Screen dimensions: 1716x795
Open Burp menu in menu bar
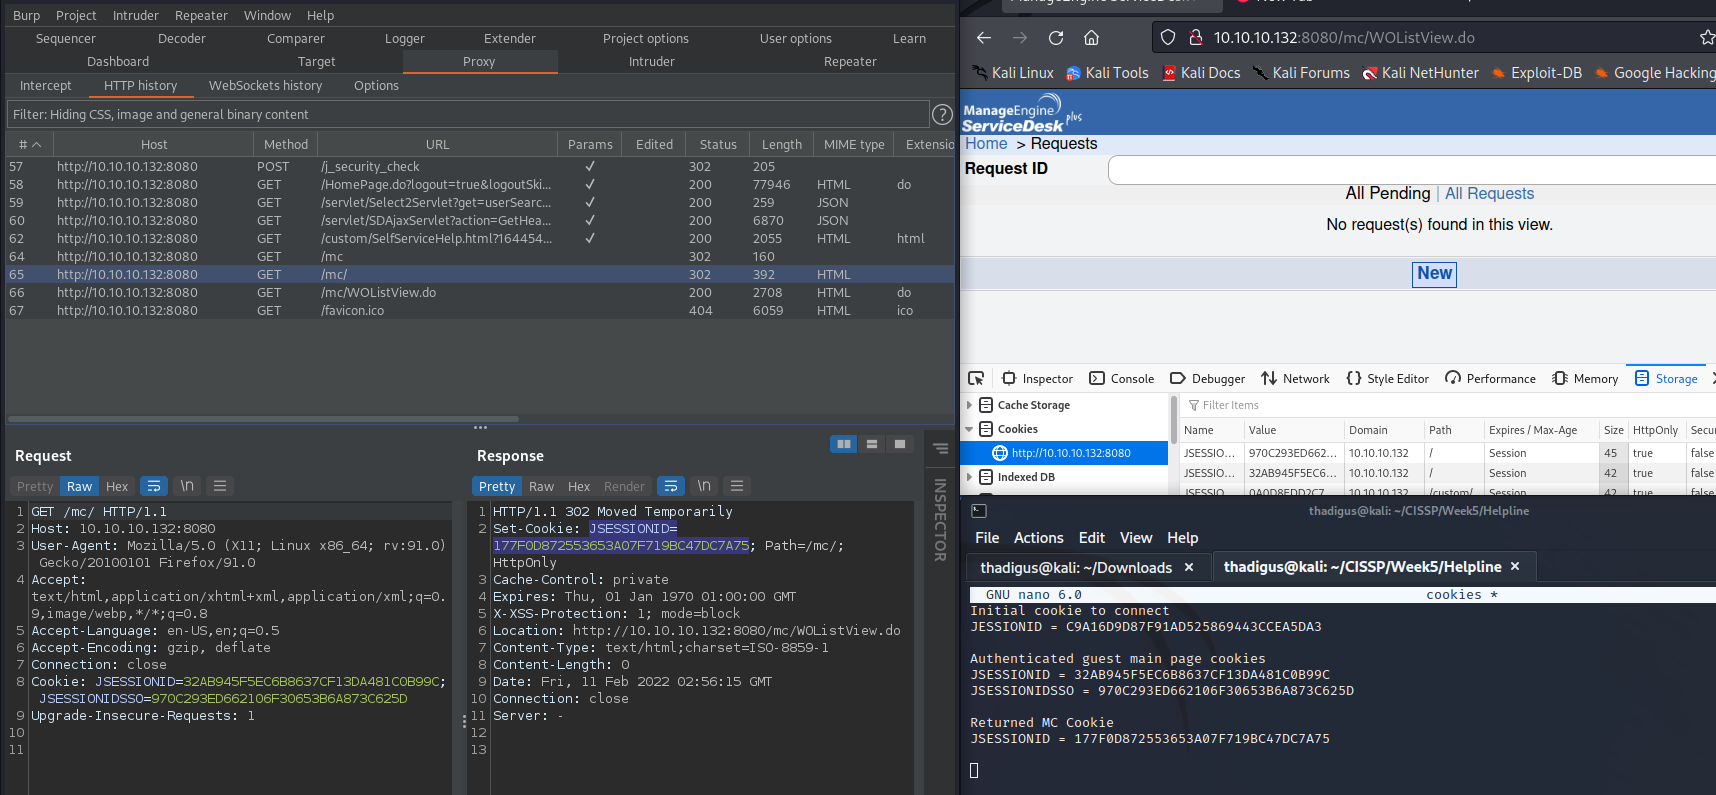point(27,15)
